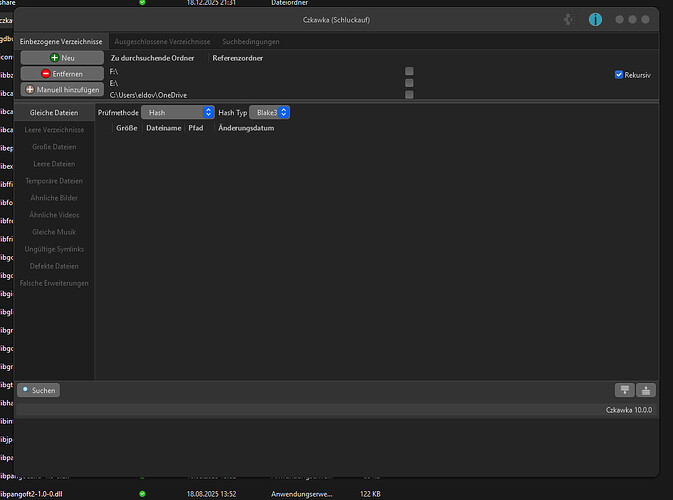
Task: Click the green plus icon on Neu
Action: [54, 58]
